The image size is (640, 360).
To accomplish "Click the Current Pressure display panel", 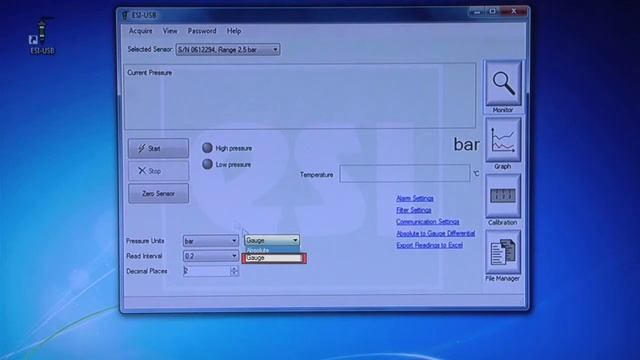I will click(x=300, y=96).
